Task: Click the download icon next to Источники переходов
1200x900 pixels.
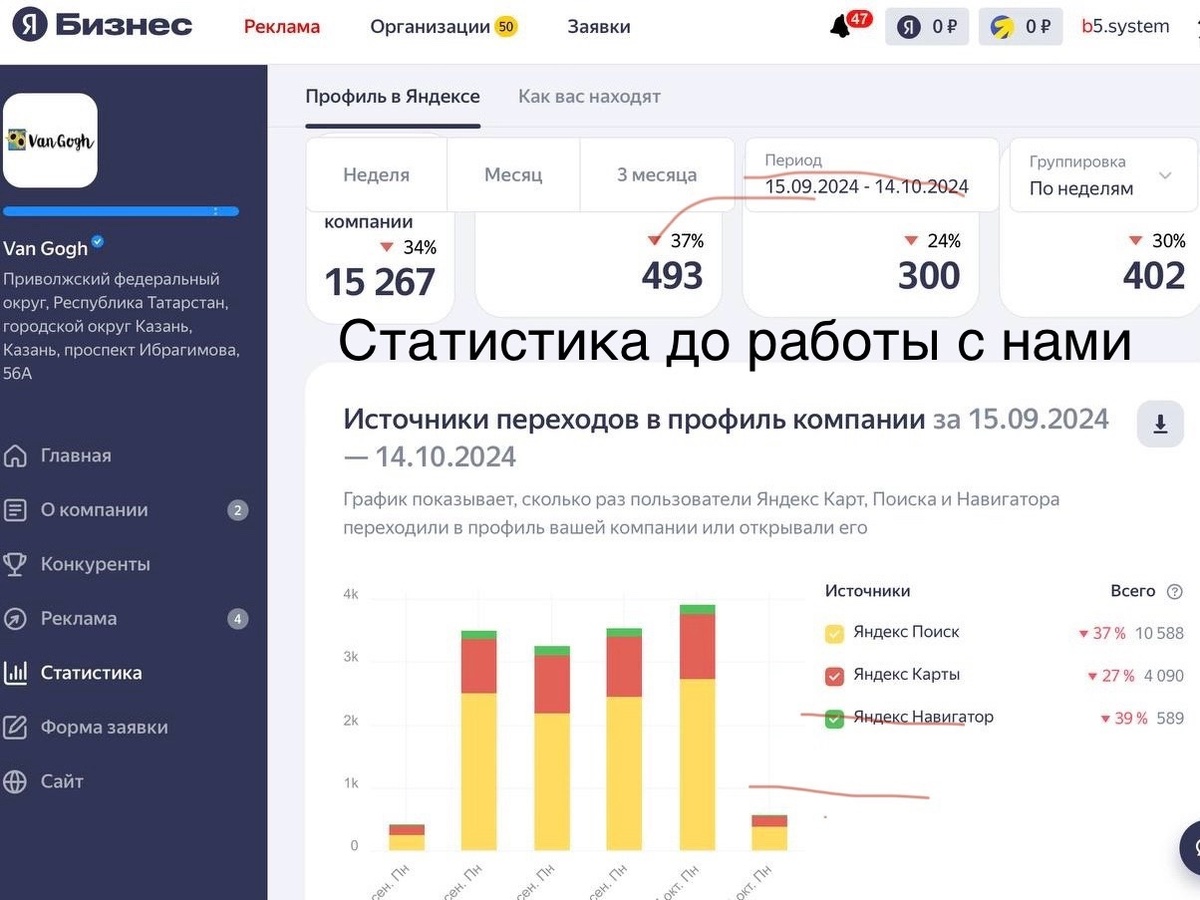Action: click(1160, 423)
